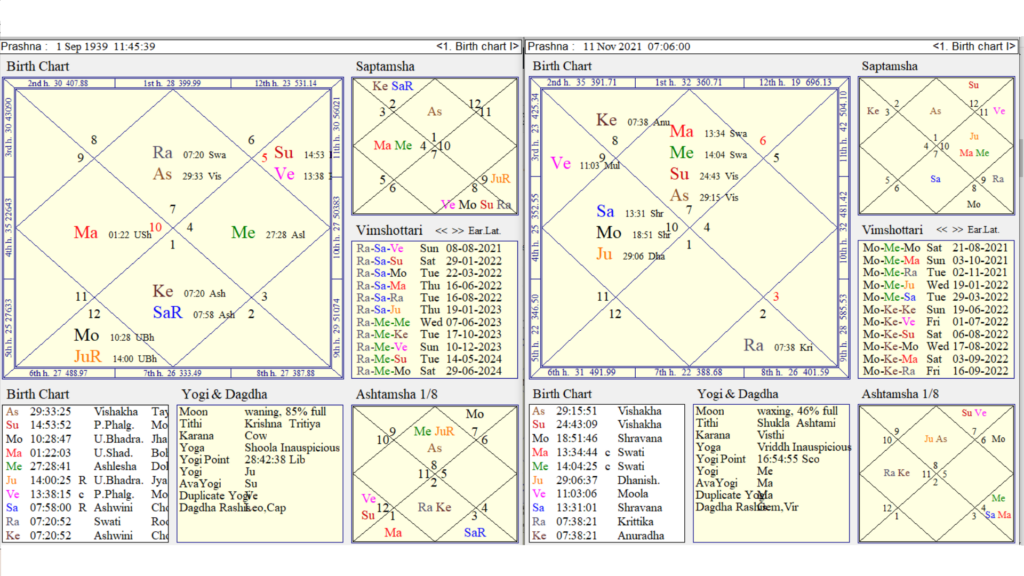
Task: Select the Ra-Sa-Ve dasha row dated 08-08-2021
Action: point(429,248)
